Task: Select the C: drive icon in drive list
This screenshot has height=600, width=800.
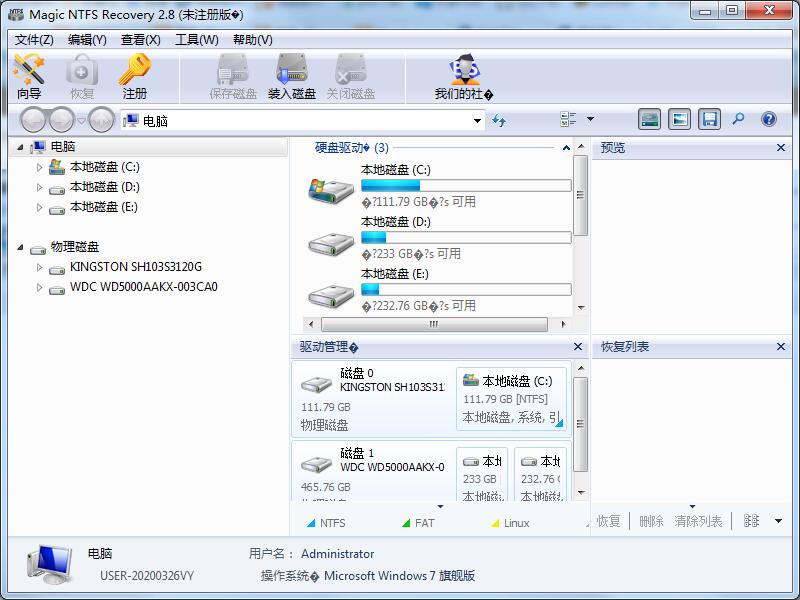Action: (331, 191)
